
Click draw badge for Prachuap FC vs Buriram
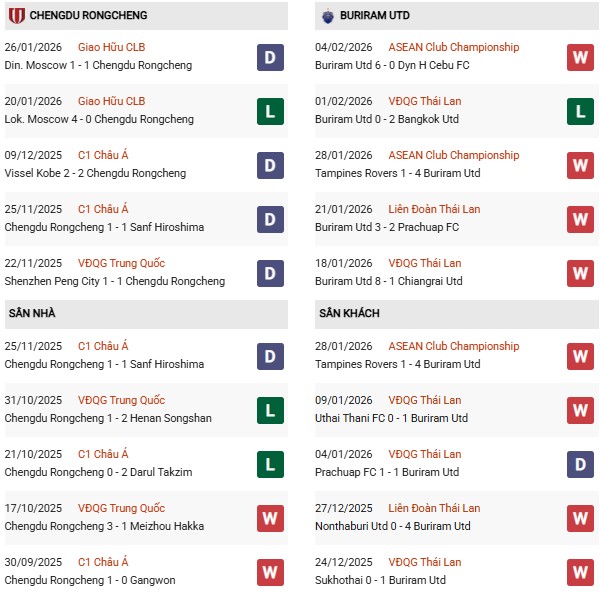tap(580, 464)
